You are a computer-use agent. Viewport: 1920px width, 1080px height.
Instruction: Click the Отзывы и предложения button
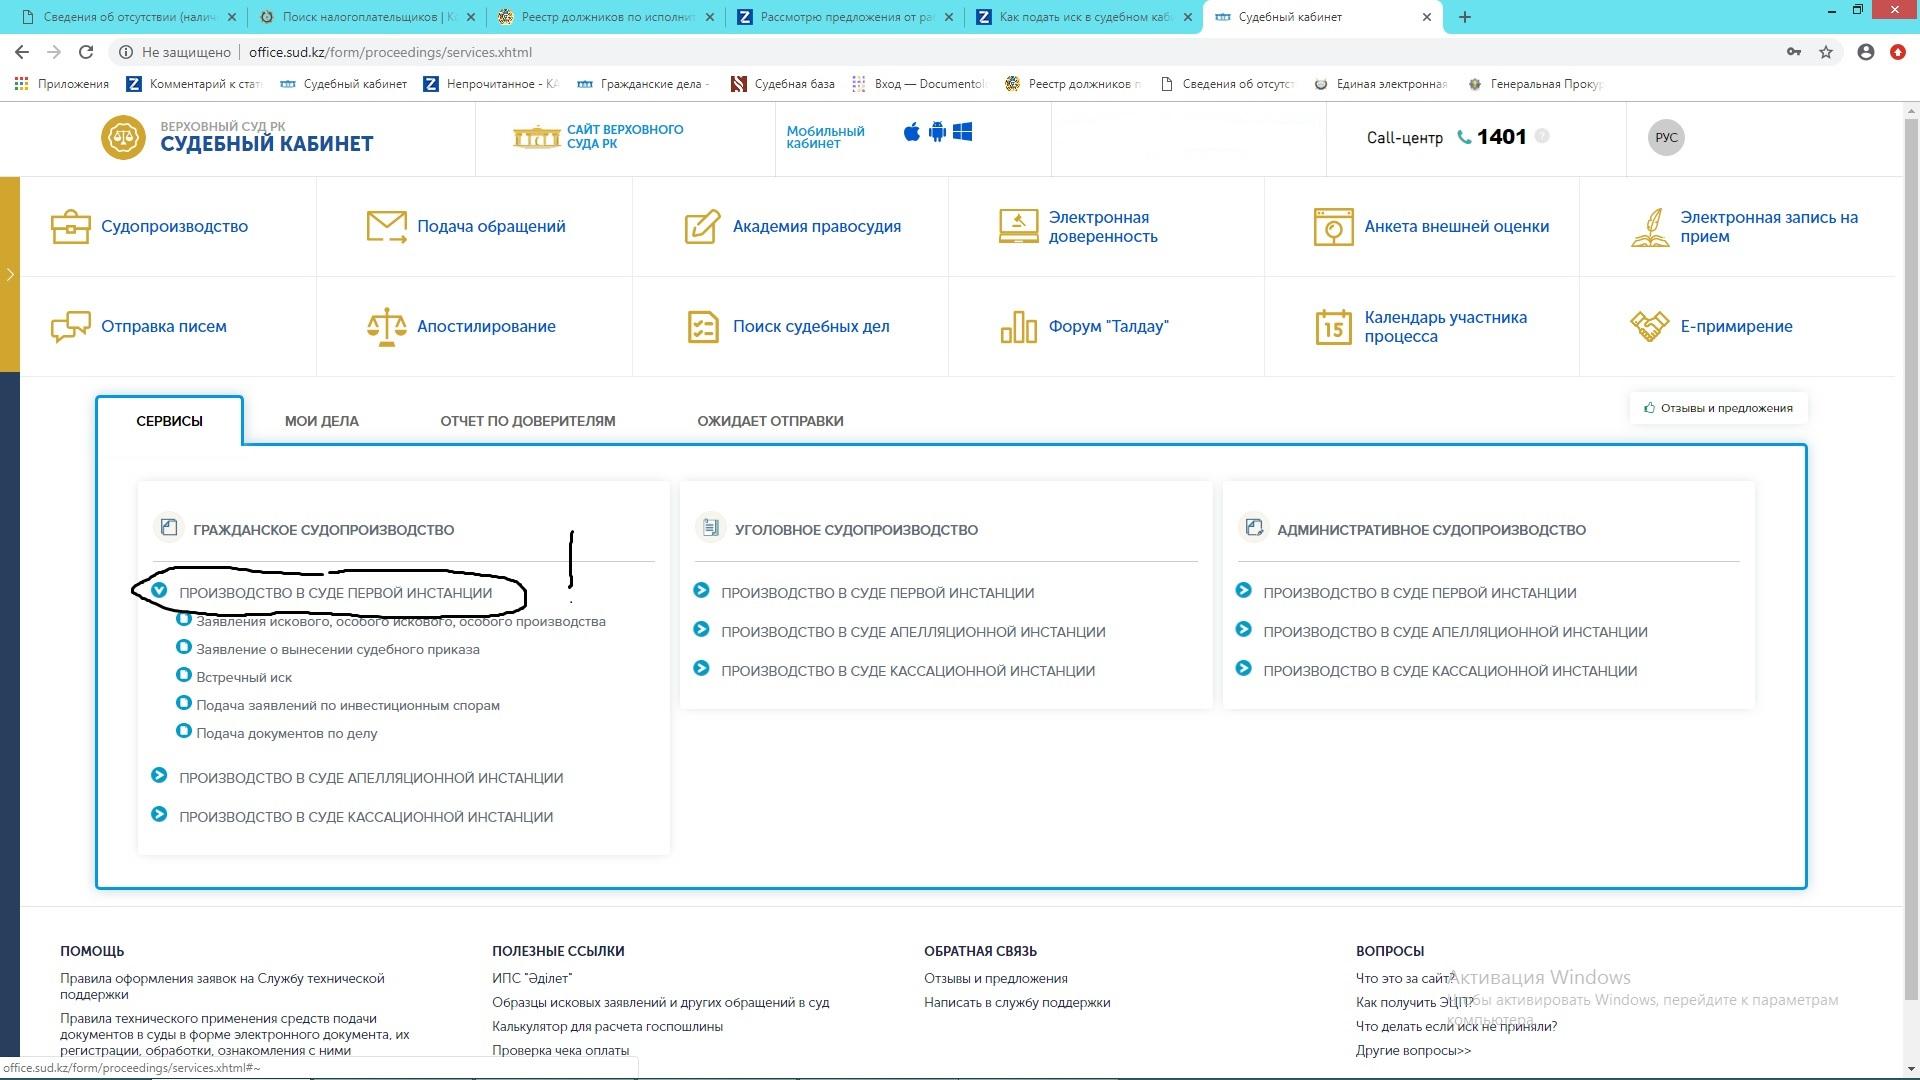coord(1718,408)
